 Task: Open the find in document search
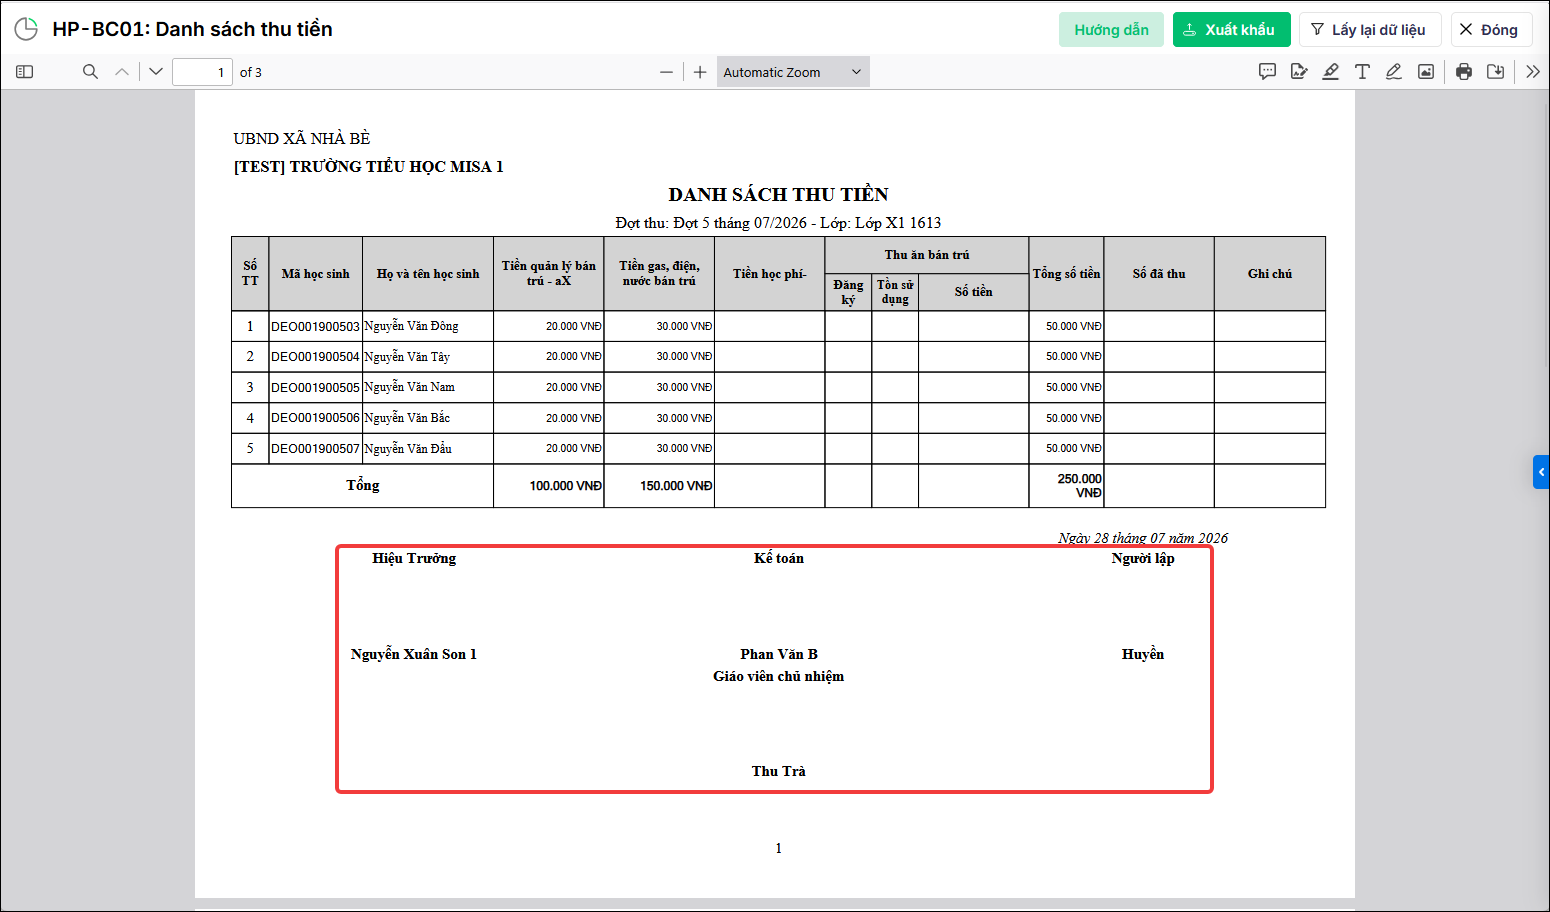90,72
